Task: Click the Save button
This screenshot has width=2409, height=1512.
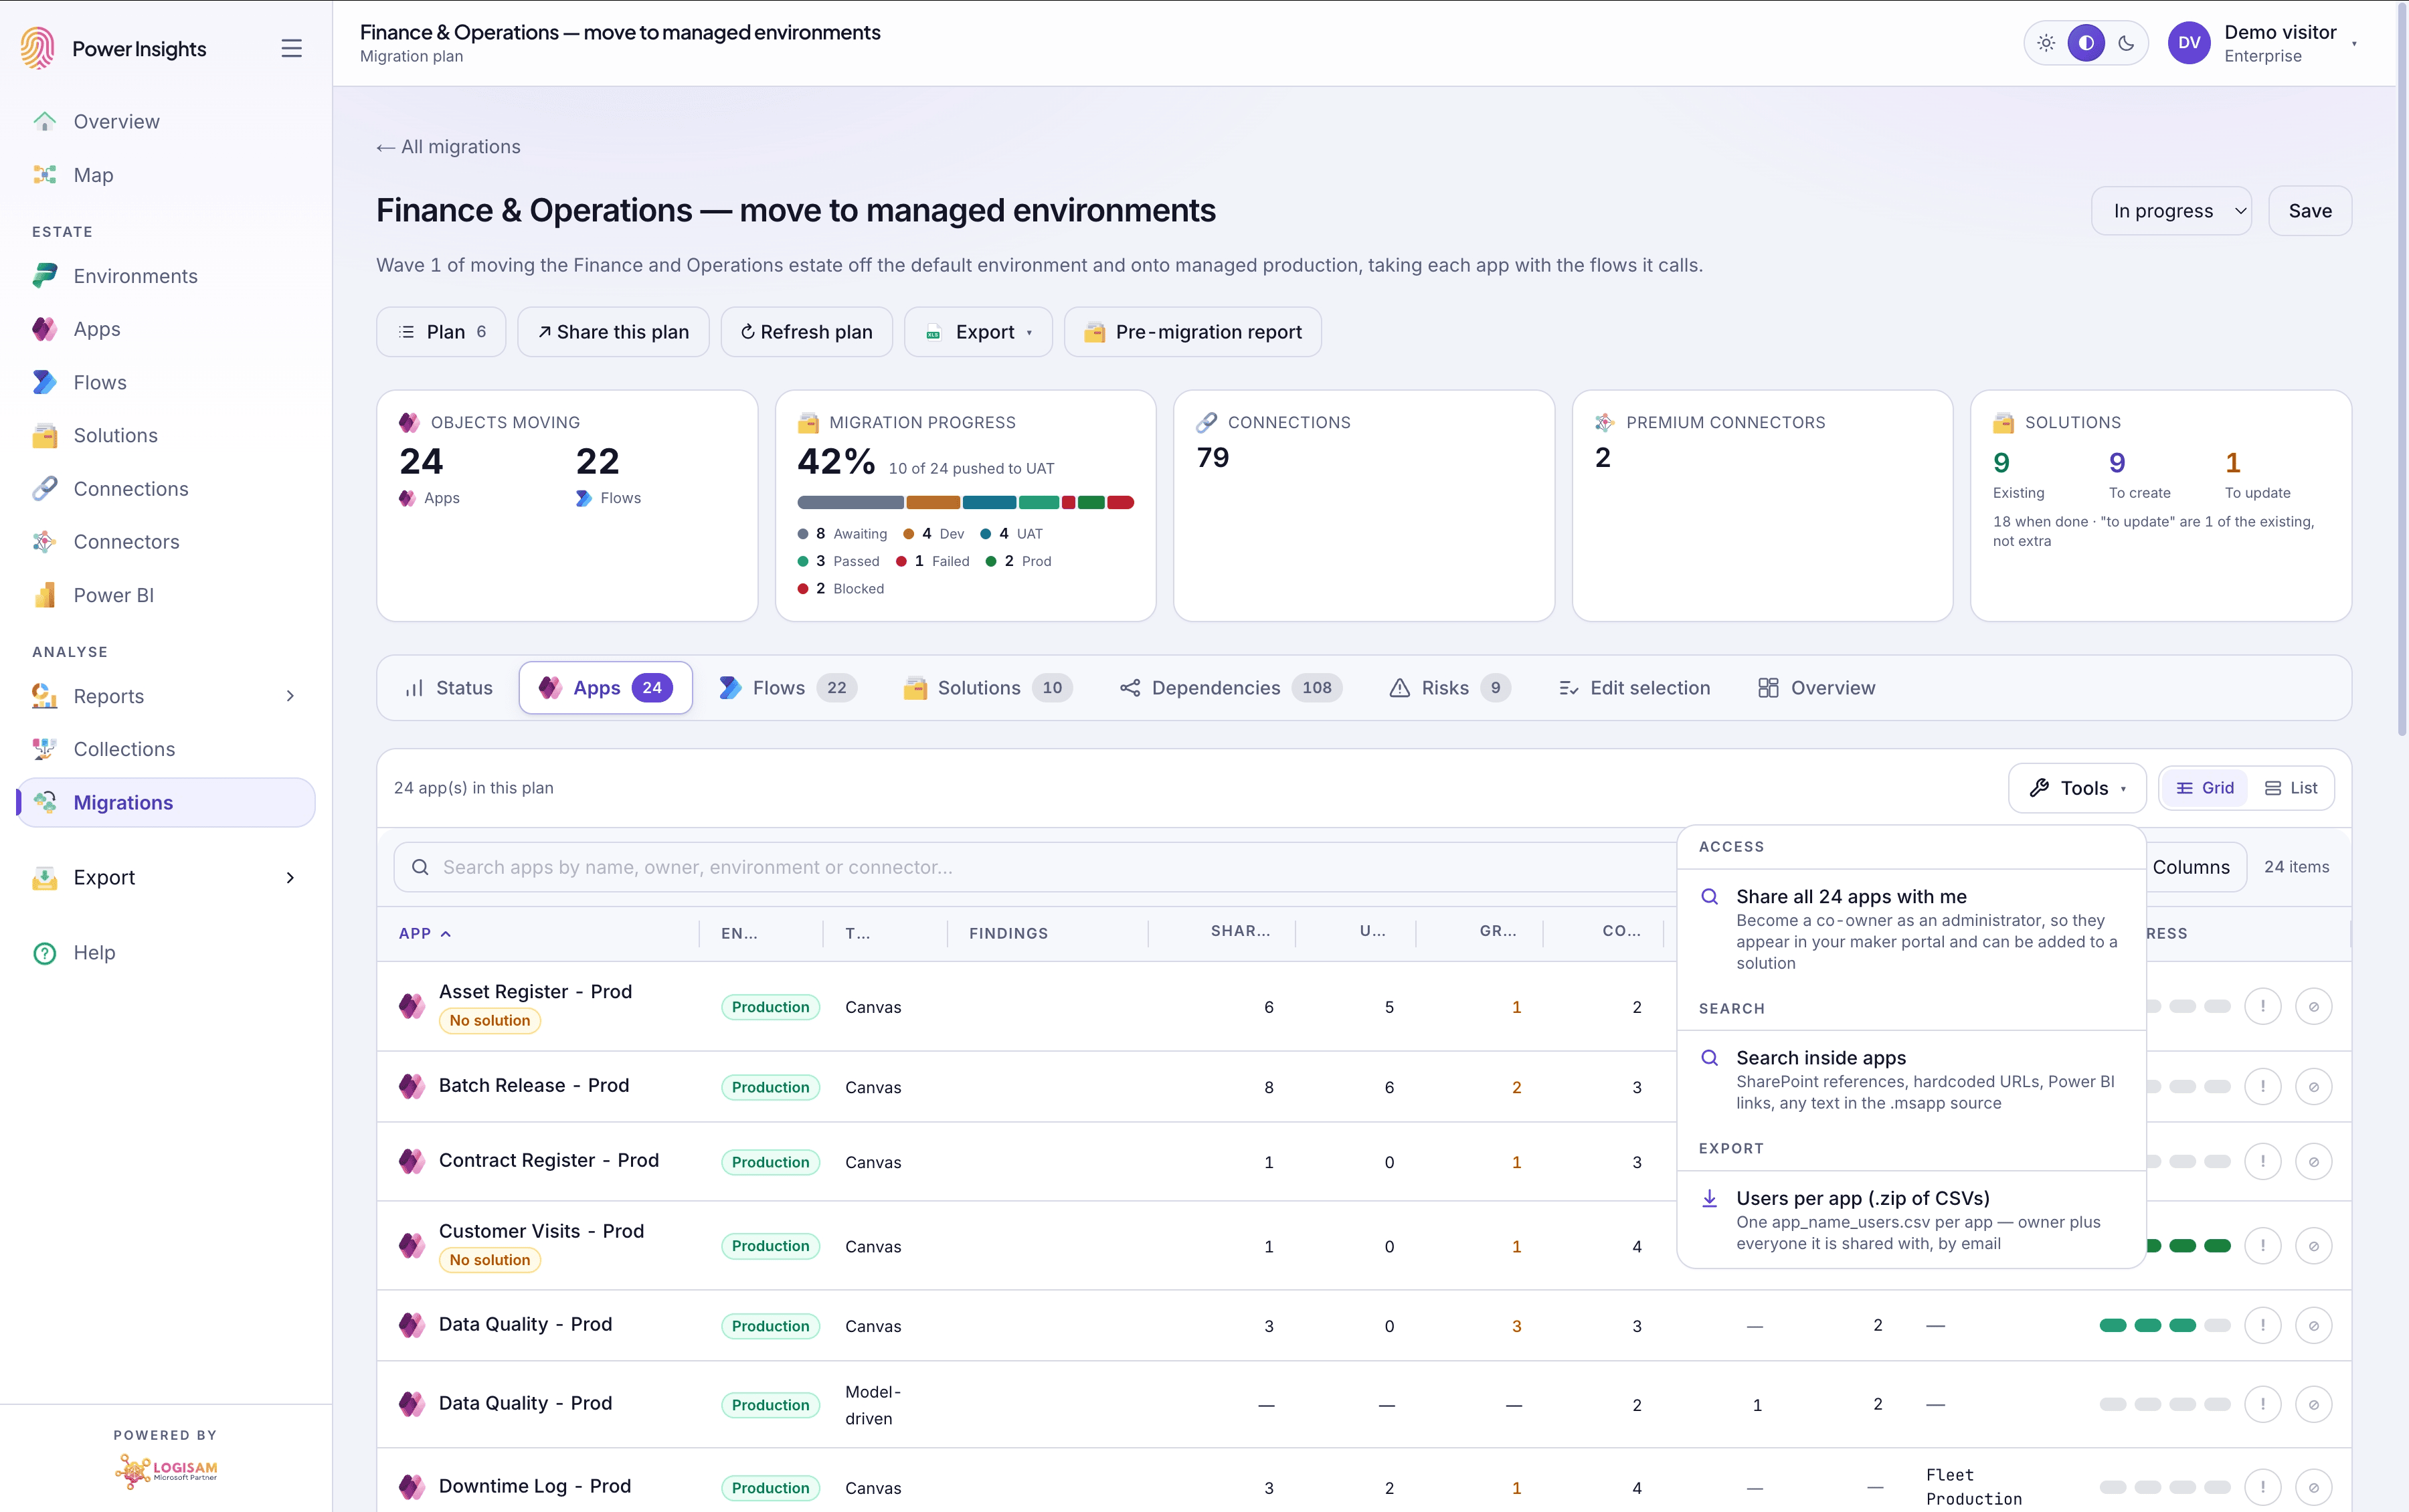Action: [2310, 211]
